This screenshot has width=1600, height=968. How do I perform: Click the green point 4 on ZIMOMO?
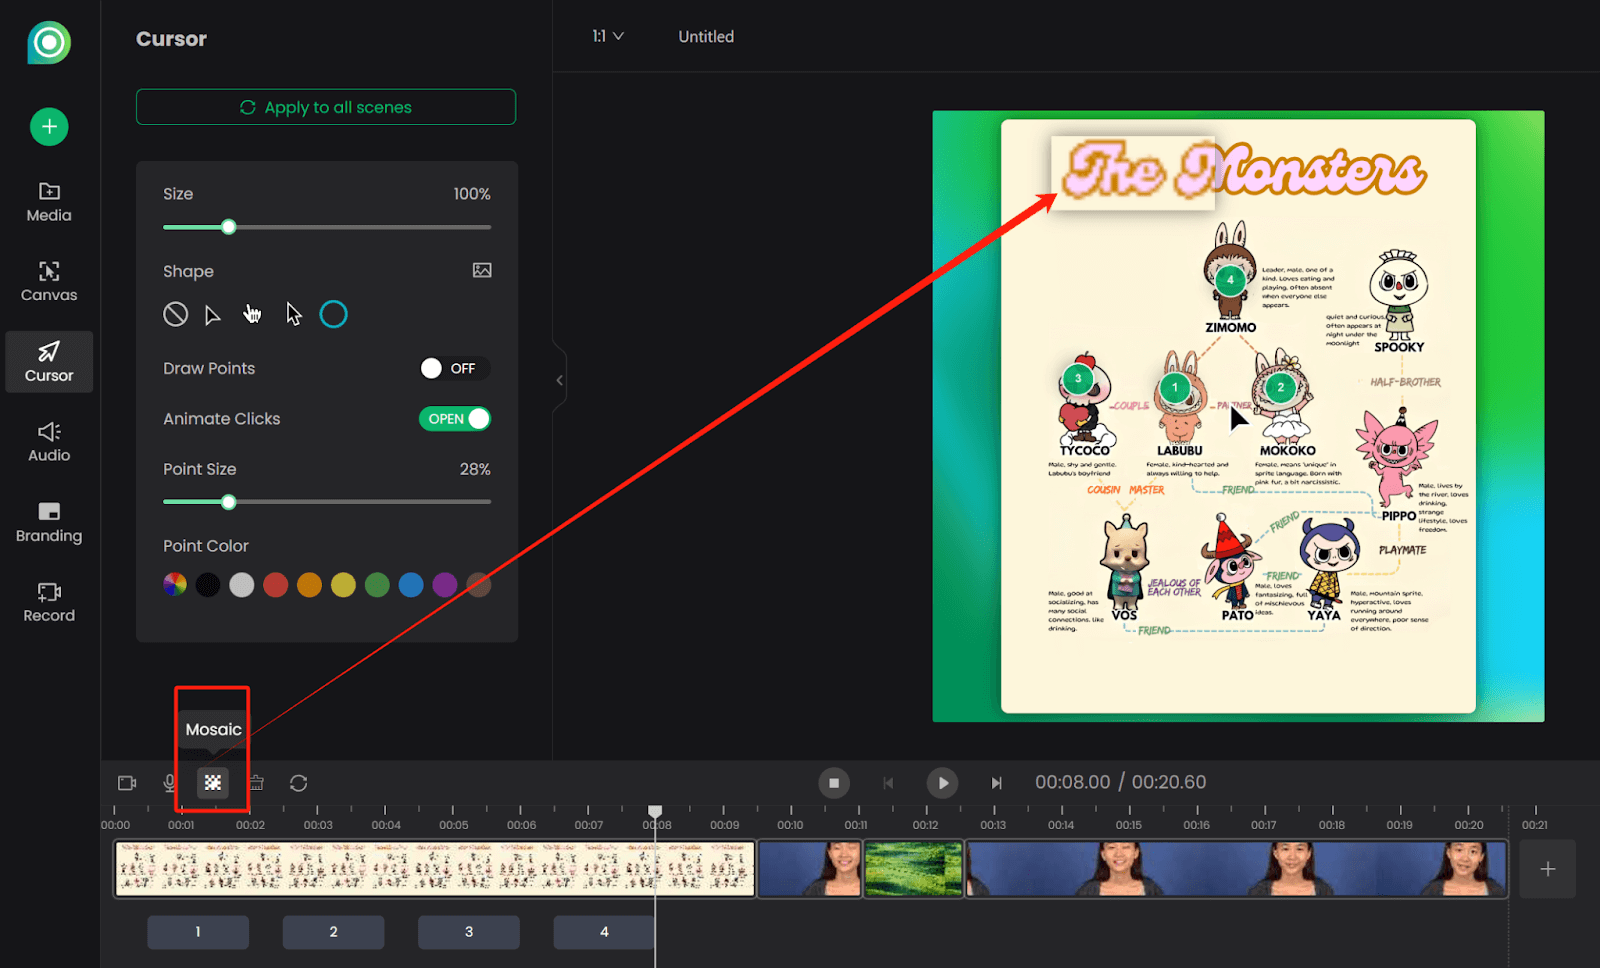click(x=1230, y=280)
